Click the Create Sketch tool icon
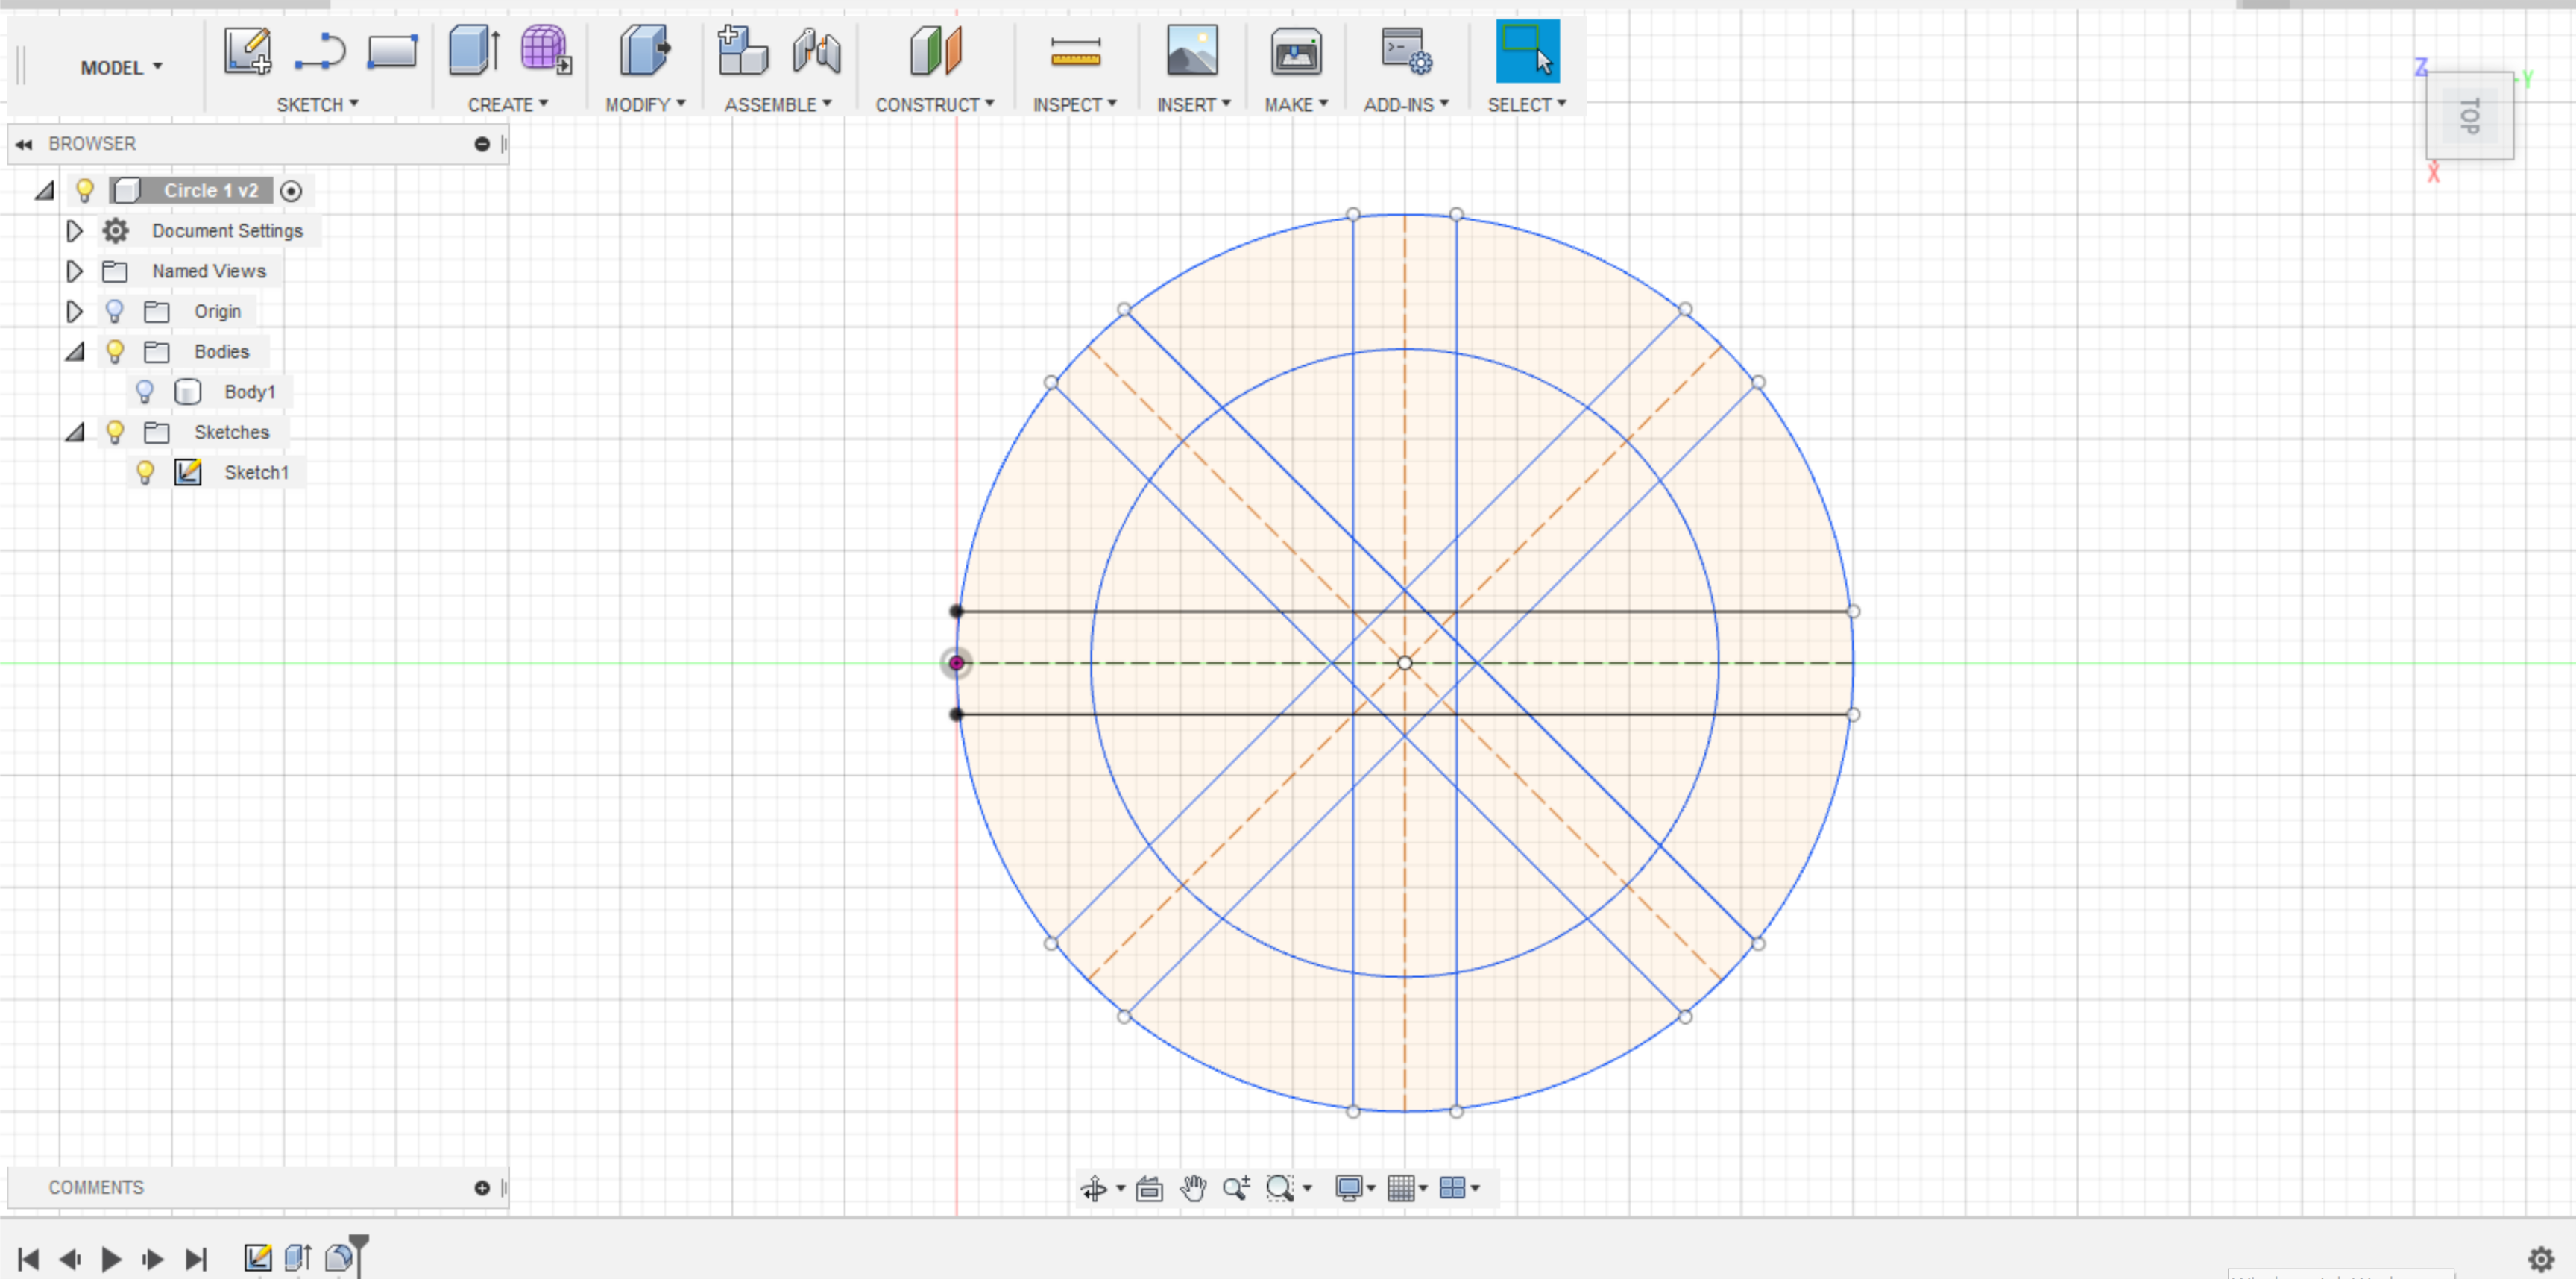 coord(247,51)
